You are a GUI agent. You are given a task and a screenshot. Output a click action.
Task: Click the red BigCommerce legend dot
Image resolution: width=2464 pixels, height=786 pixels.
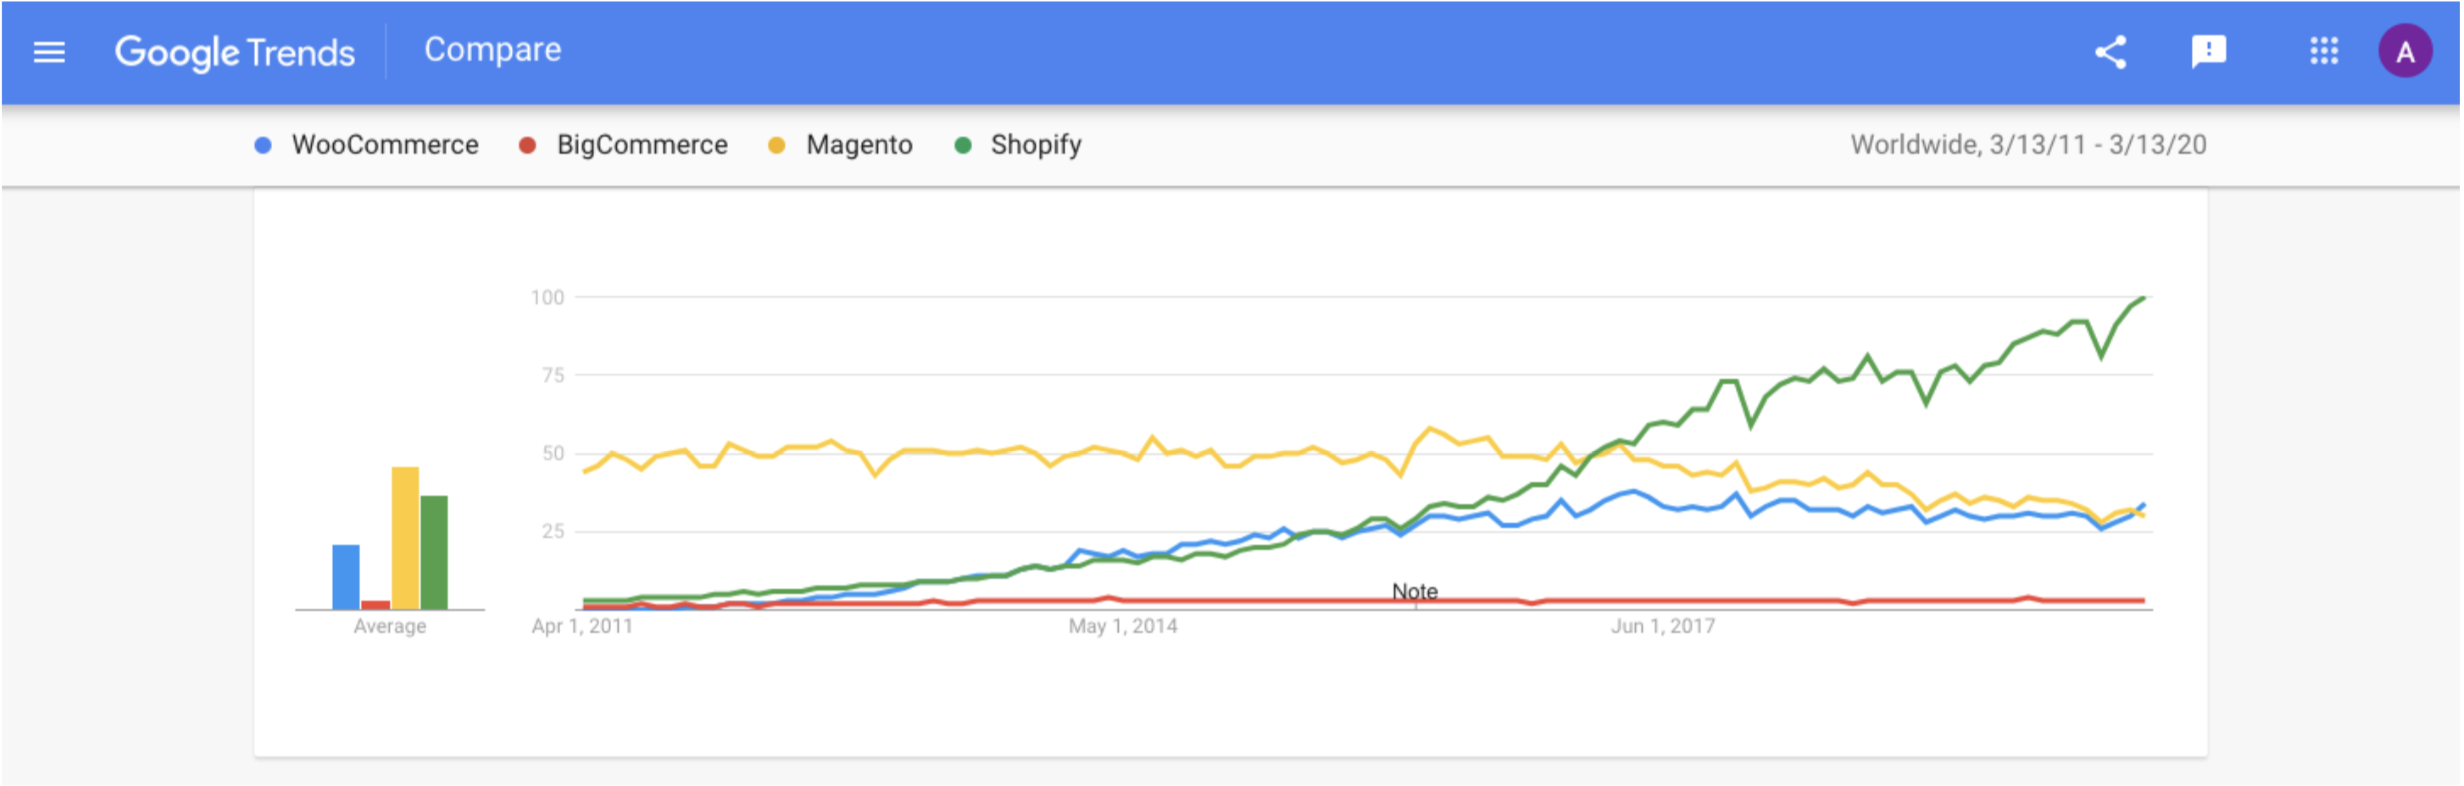tap(528, 146)
